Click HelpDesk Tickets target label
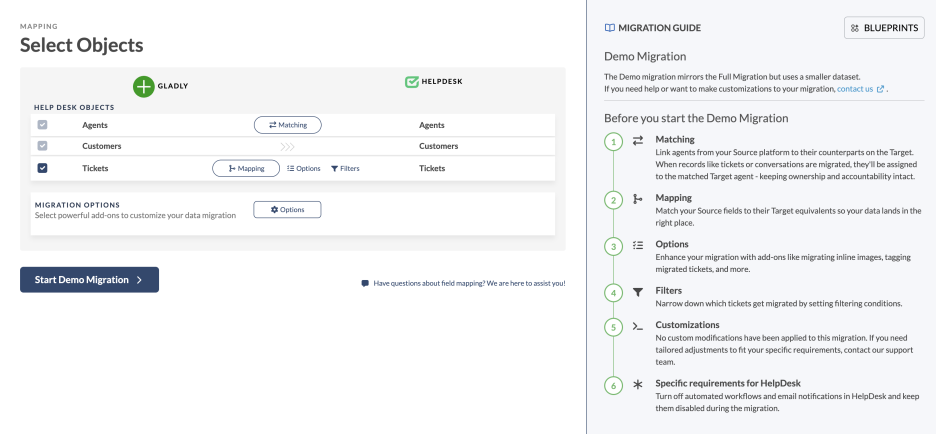The width and height of the screenshot is (936, 434). coord(432,168)
